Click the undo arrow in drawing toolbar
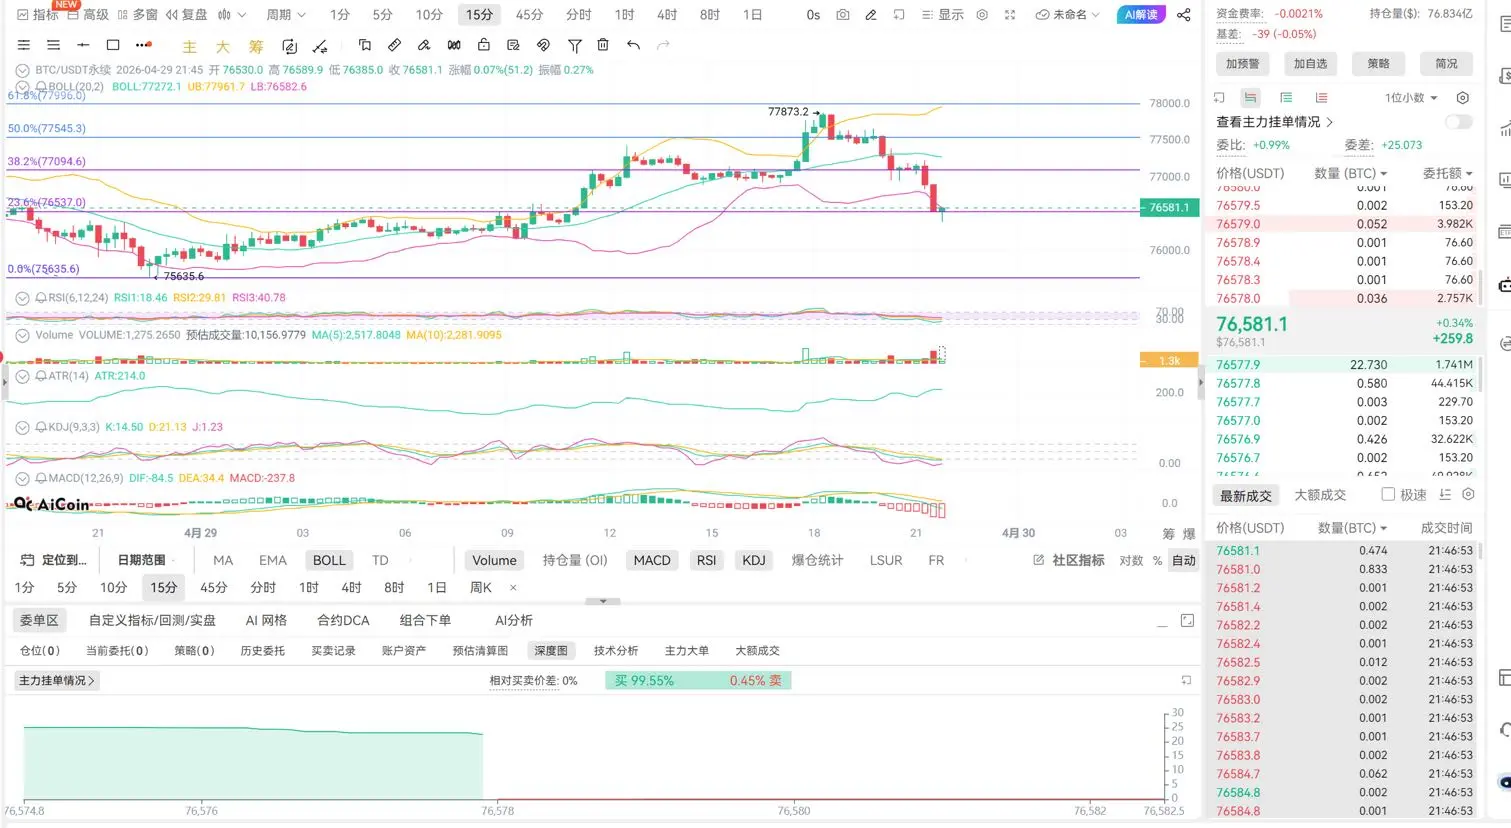 (x=633, y=45)
